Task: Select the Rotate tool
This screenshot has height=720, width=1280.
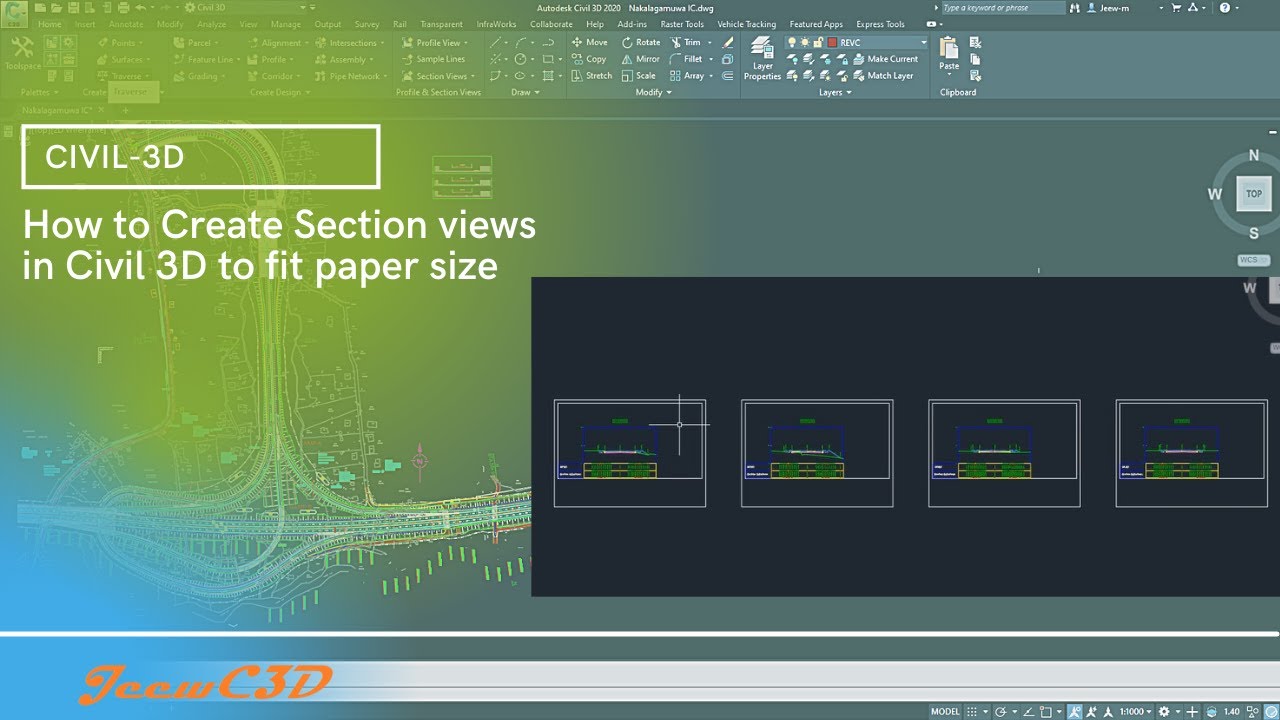Action: tap(641, 42)
